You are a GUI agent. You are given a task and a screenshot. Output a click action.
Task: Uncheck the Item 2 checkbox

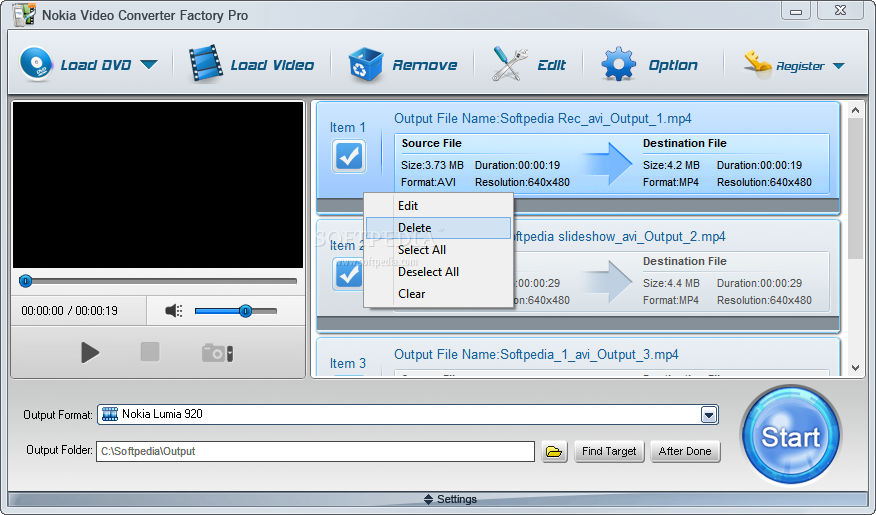348,274
